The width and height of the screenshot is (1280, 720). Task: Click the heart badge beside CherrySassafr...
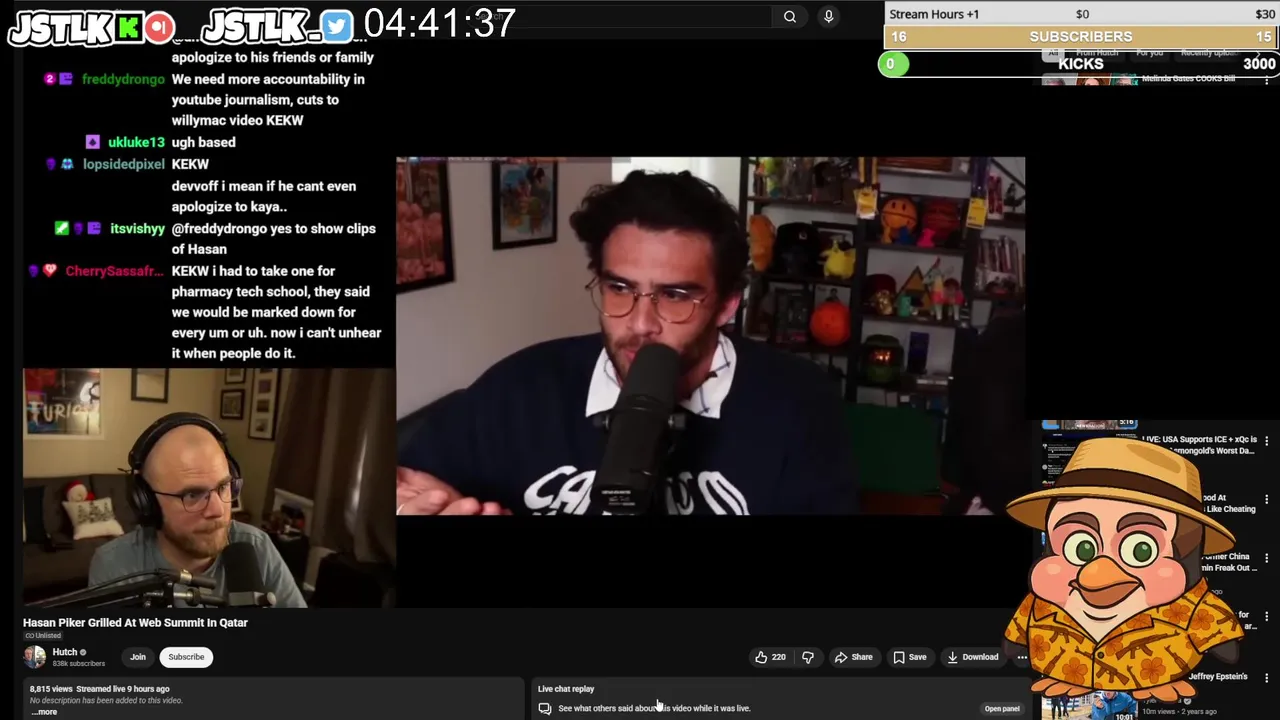pyautogui.click(x=50, y=271)
